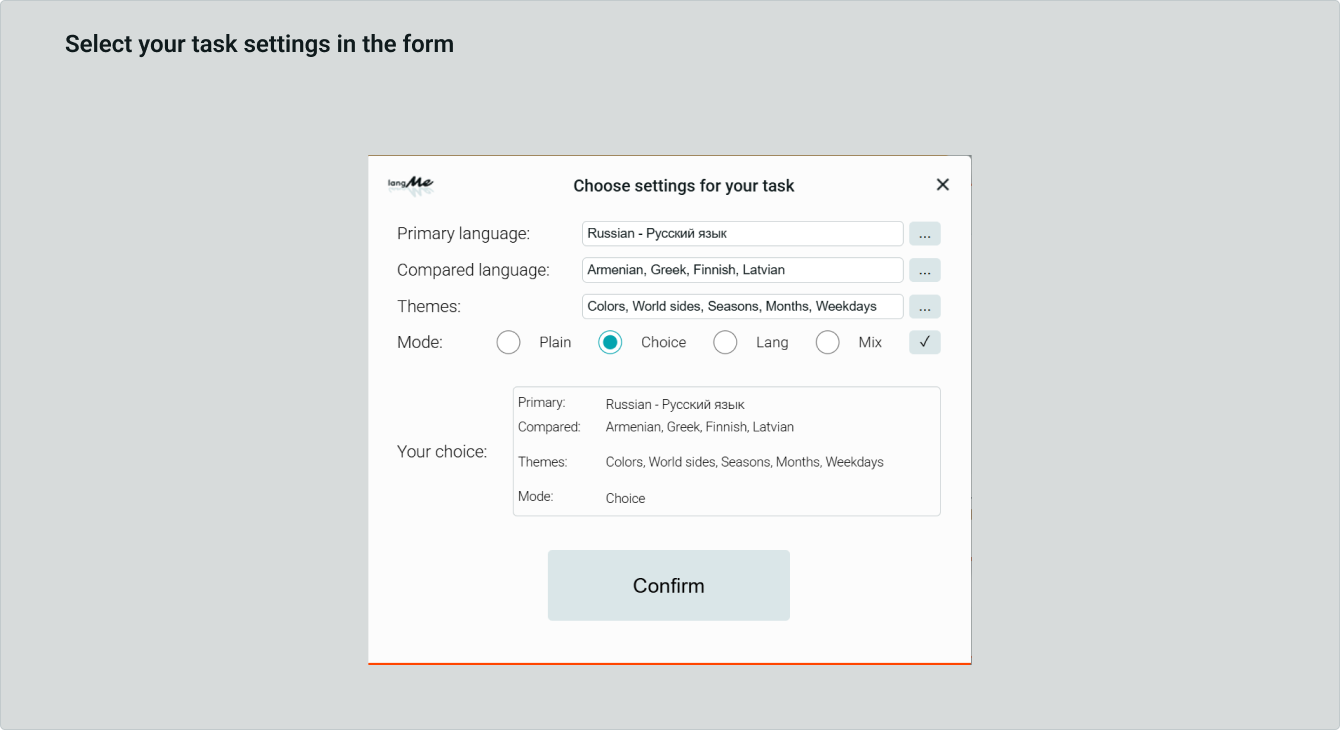Click the mode checkmark apply button
This screenshot has height=730, width=1340.
(925, 343)
